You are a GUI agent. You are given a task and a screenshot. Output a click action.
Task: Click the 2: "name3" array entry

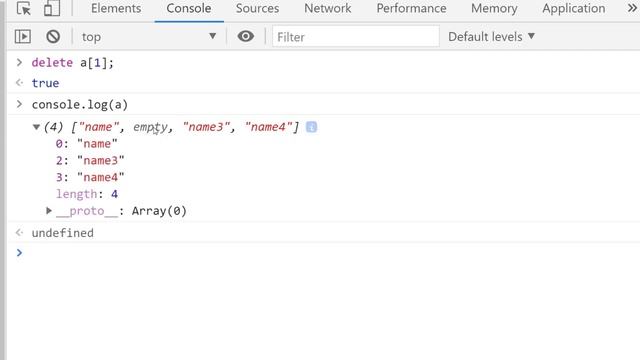click(90, 160)
